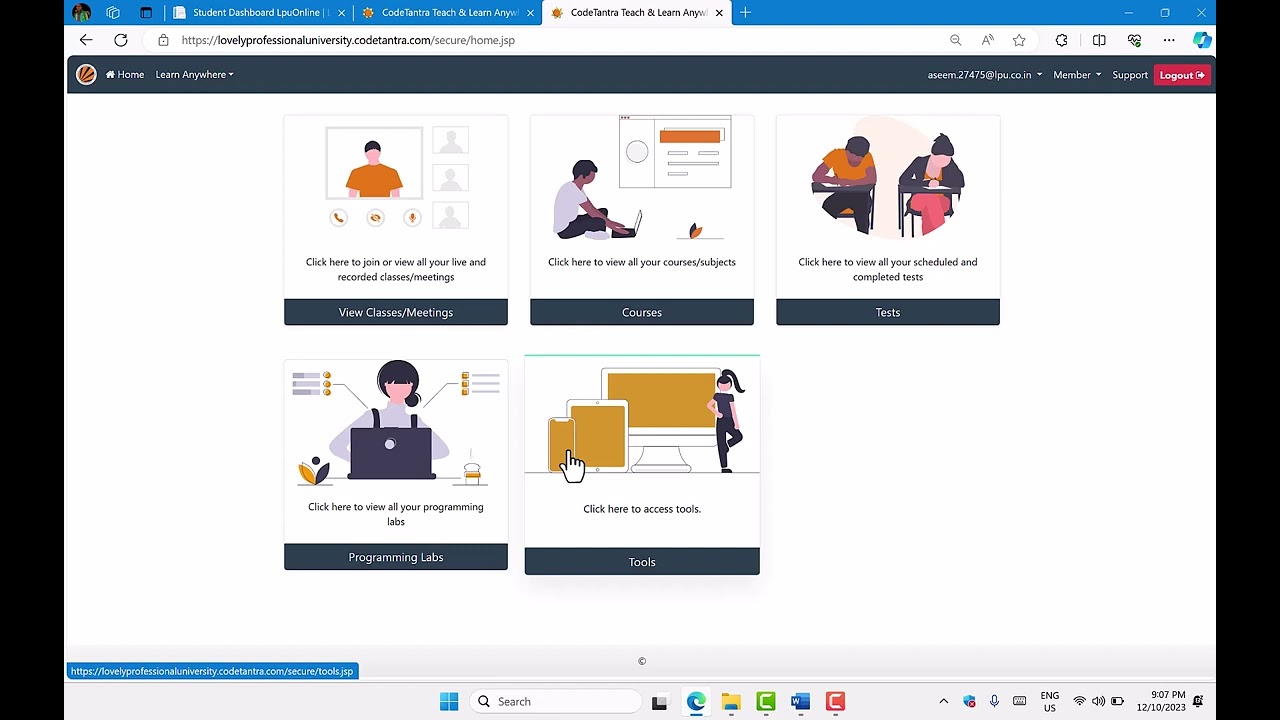Open View Classes/Meetings button

click(x=396, y=312)
